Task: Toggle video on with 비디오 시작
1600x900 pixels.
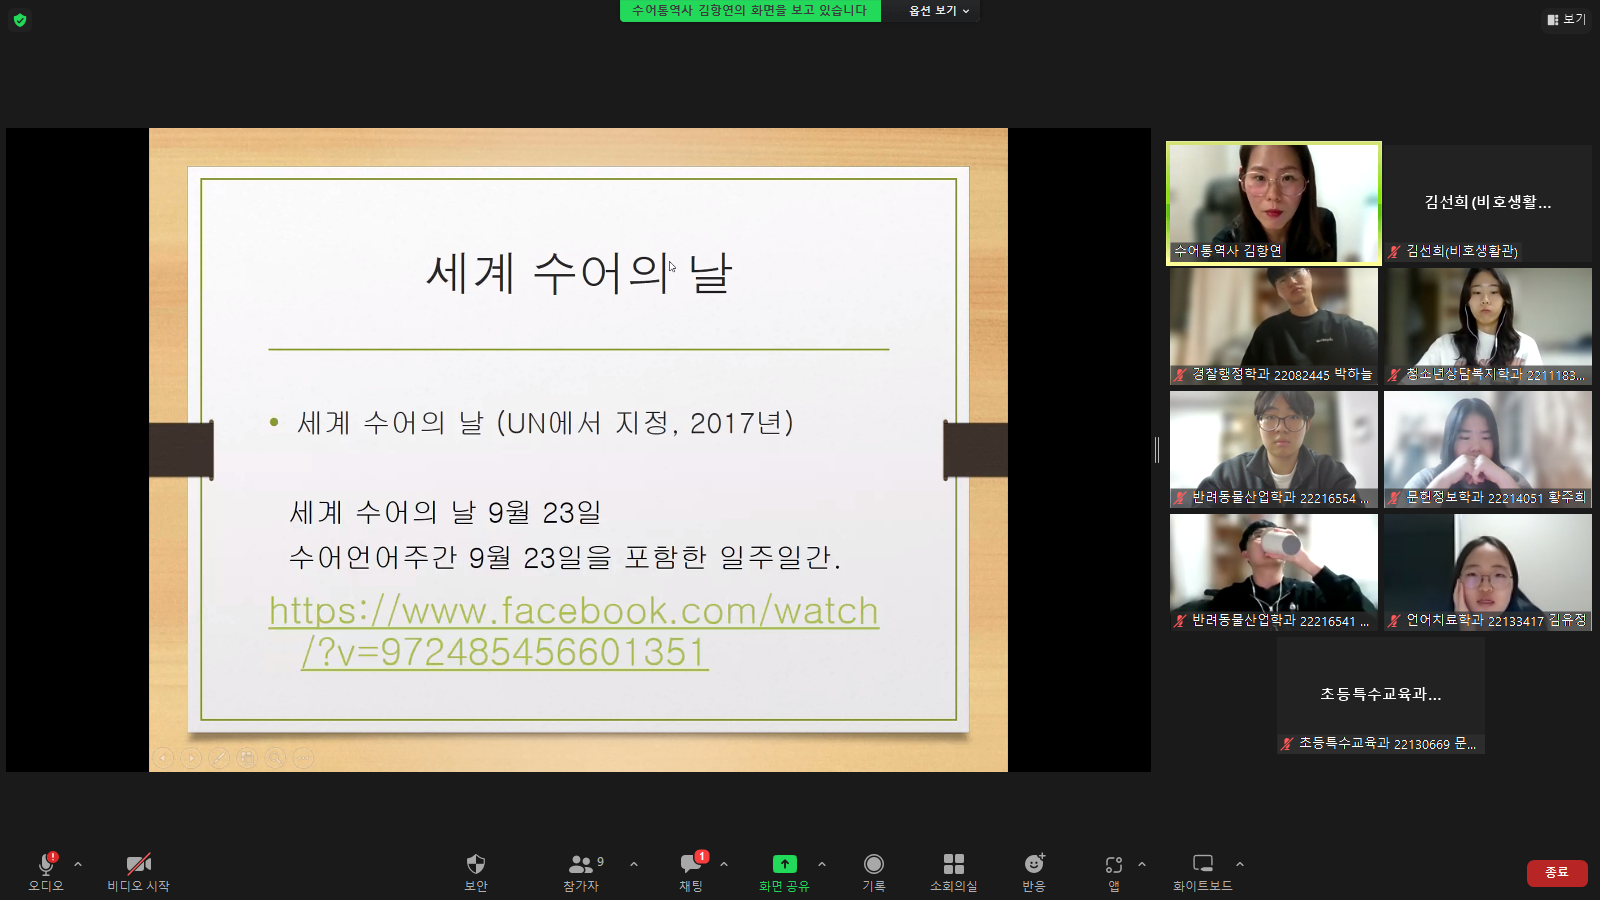Action: 138,864
